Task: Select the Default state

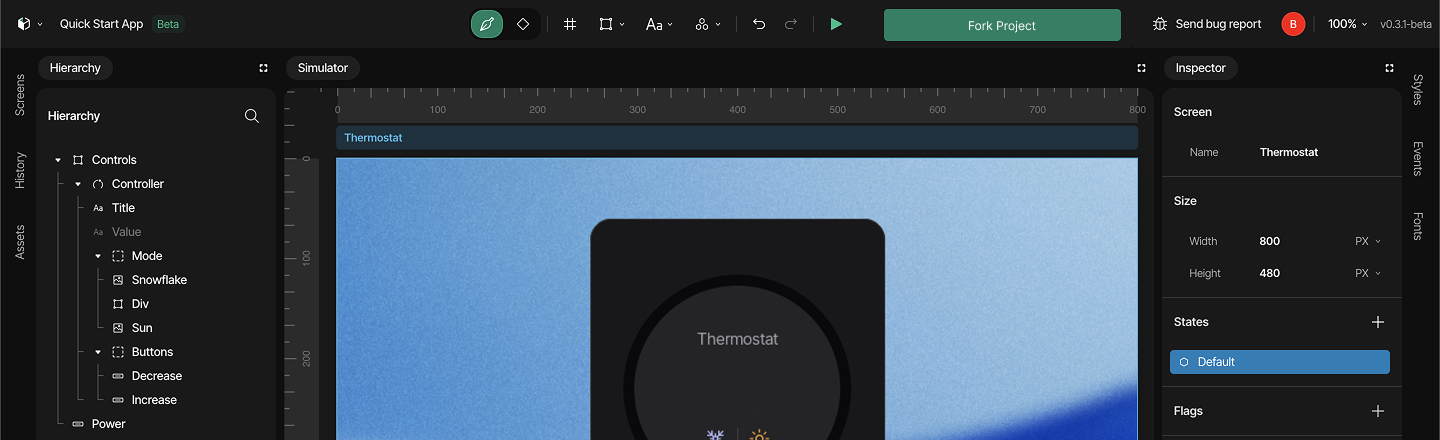Action: click(1280, 362)
